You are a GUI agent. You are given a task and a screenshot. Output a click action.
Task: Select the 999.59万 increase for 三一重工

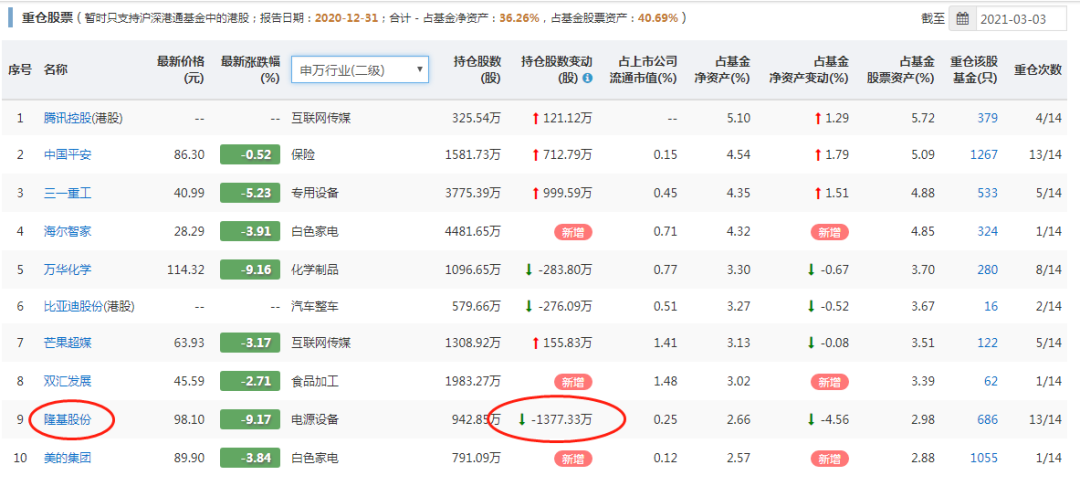point(568,193)
